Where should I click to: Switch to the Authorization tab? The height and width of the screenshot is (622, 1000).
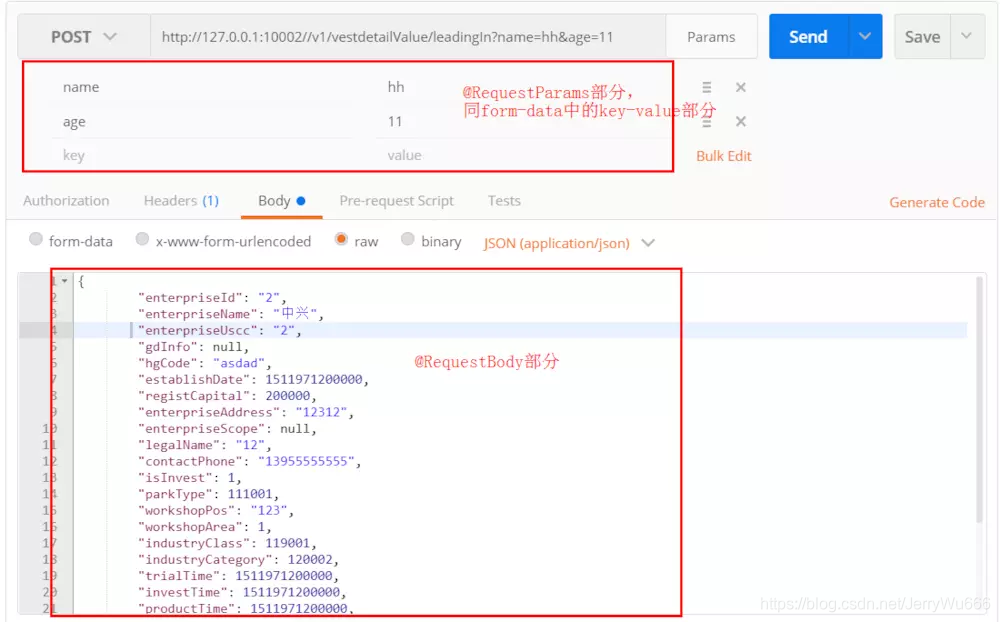[66, 201]
